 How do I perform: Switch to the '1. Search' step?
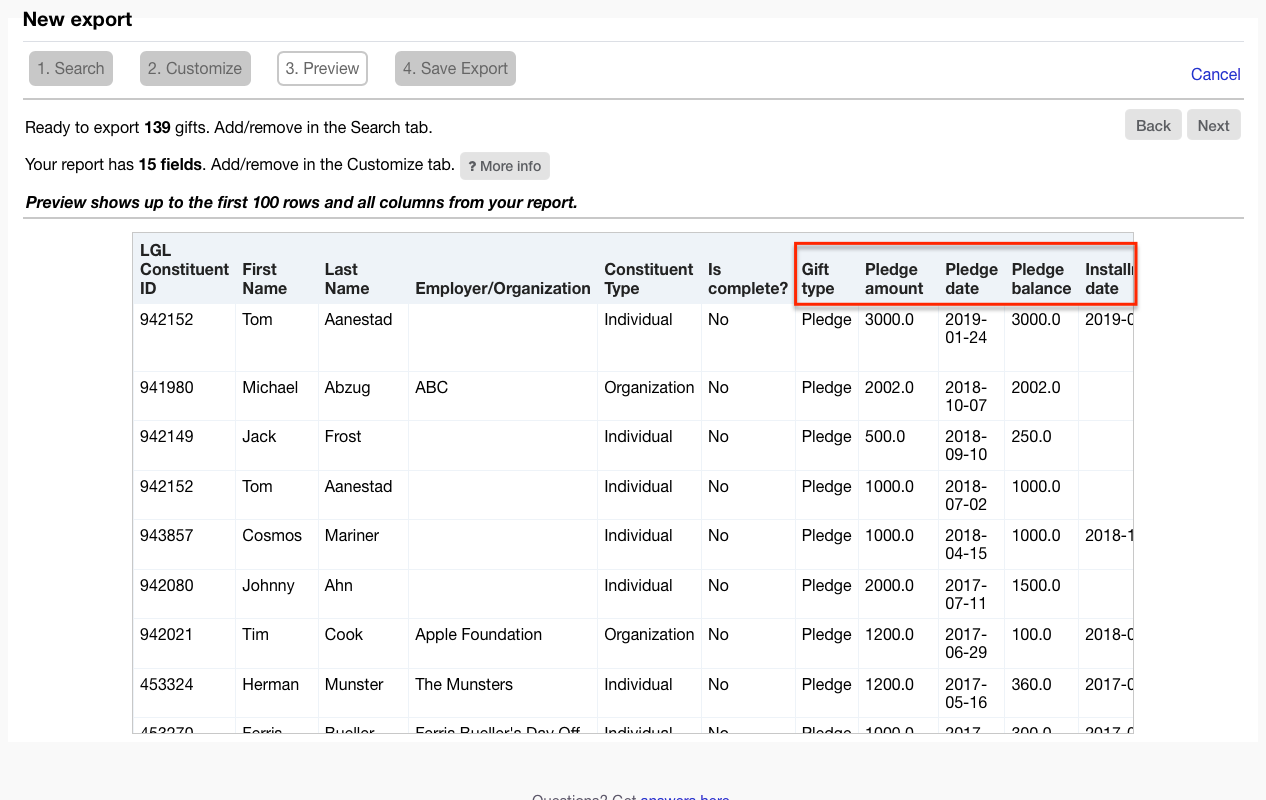[70, 68]
